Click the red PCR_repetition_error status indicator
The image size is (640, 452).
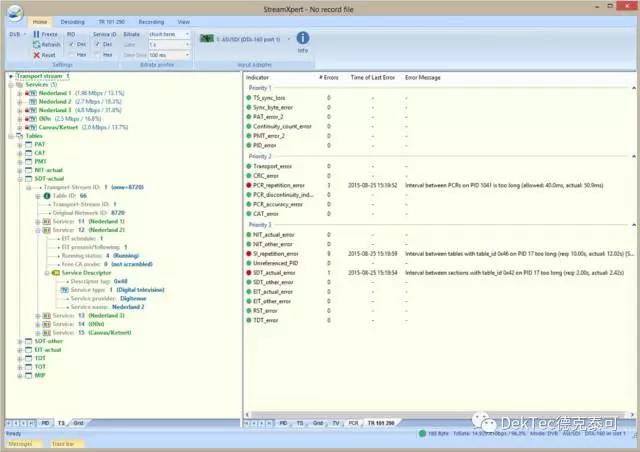250,185
